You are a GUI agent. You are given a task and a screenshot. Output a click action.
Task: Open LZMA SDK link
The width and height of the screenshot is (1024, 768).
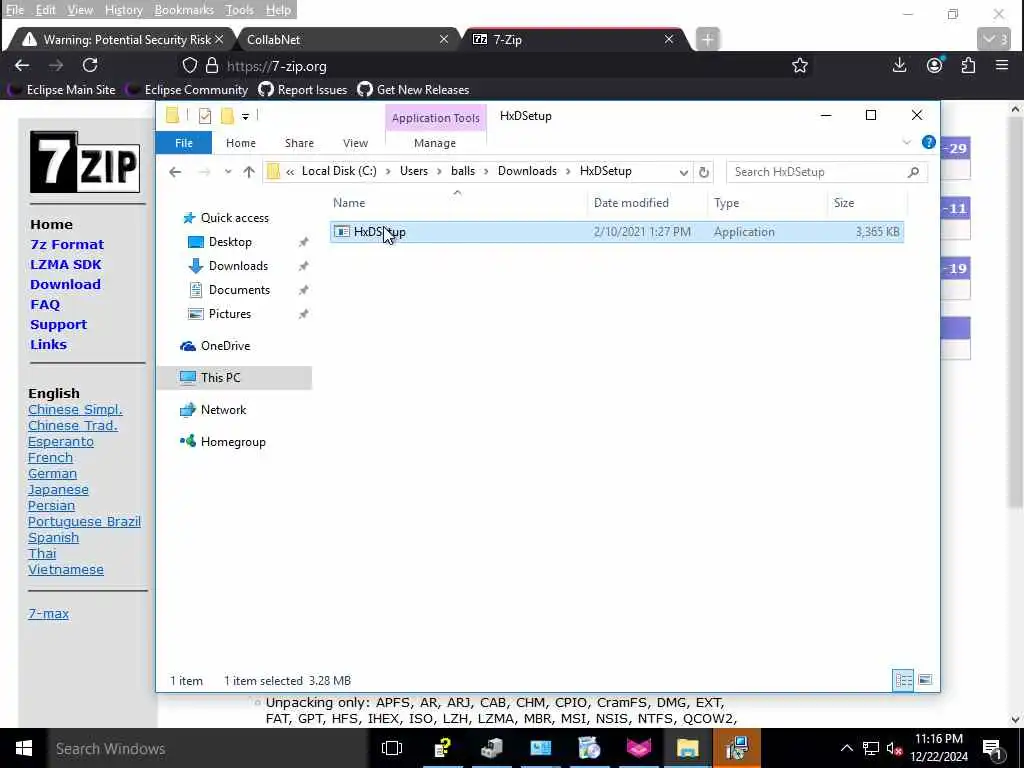66,264
